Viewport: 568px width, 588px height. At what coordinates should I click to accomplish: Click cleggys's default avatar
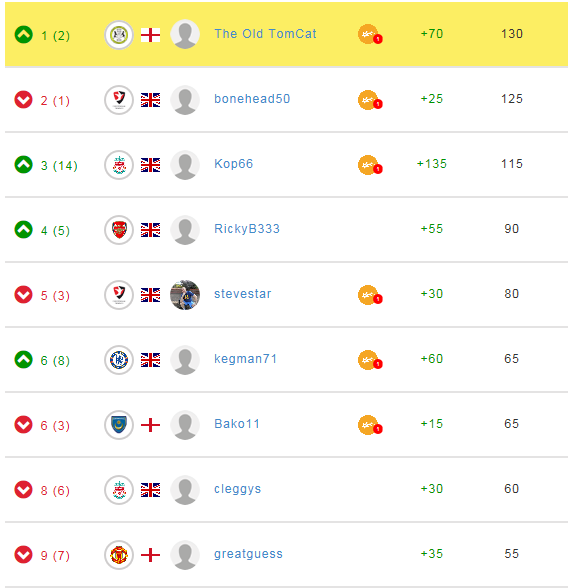(x=185, y=490)
